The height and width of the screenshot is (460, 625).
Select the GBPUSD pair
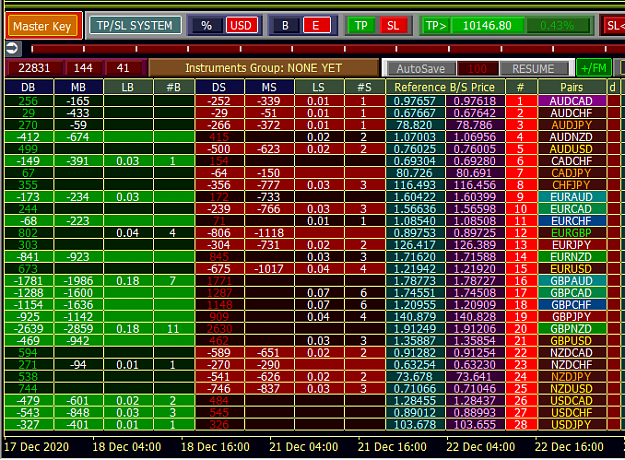point(572,340)
